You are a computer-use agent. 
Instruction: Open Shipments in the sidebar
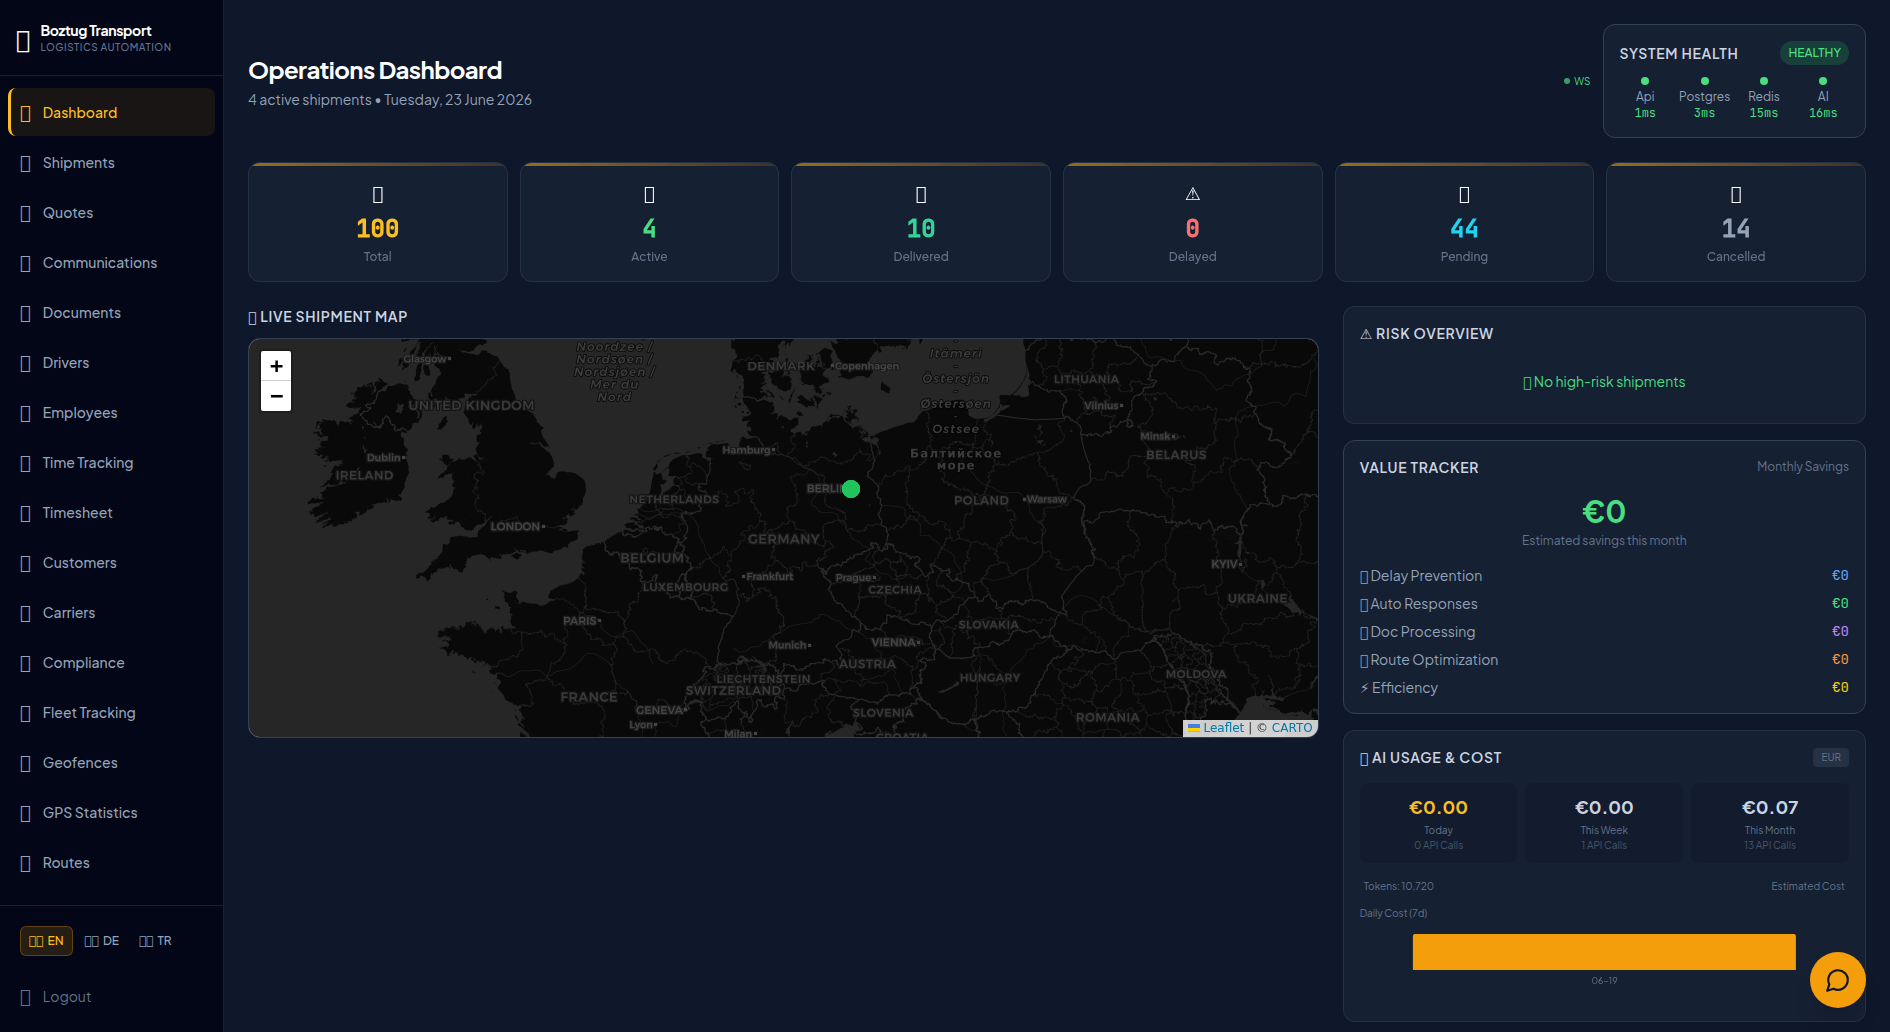click(111, 163)
